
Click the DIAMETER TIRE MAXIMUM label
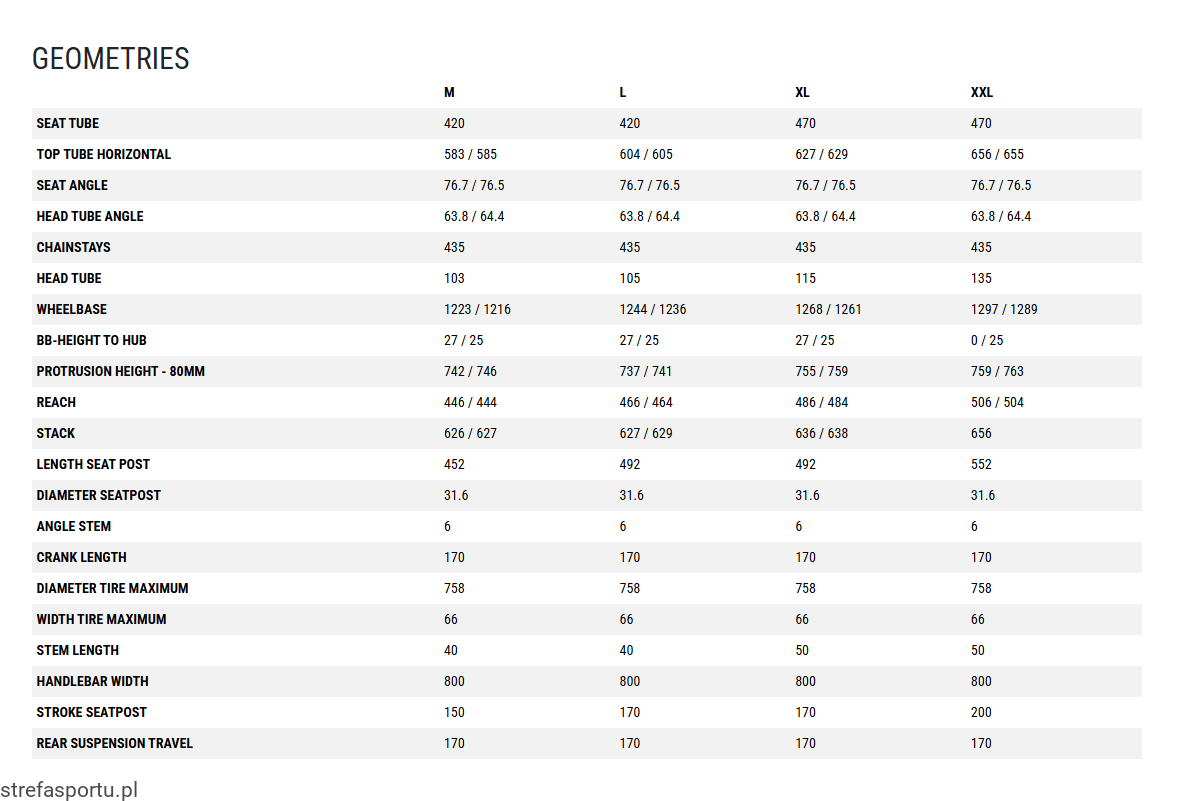(113, 588)
